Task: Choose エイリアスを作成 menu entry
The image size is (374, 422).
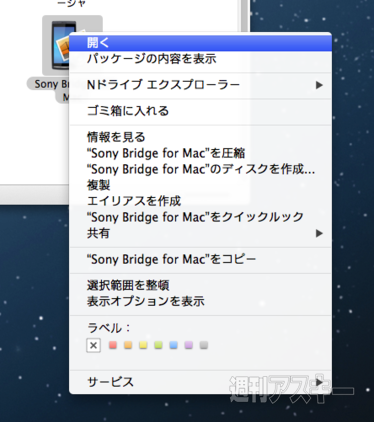Action: 200,201
